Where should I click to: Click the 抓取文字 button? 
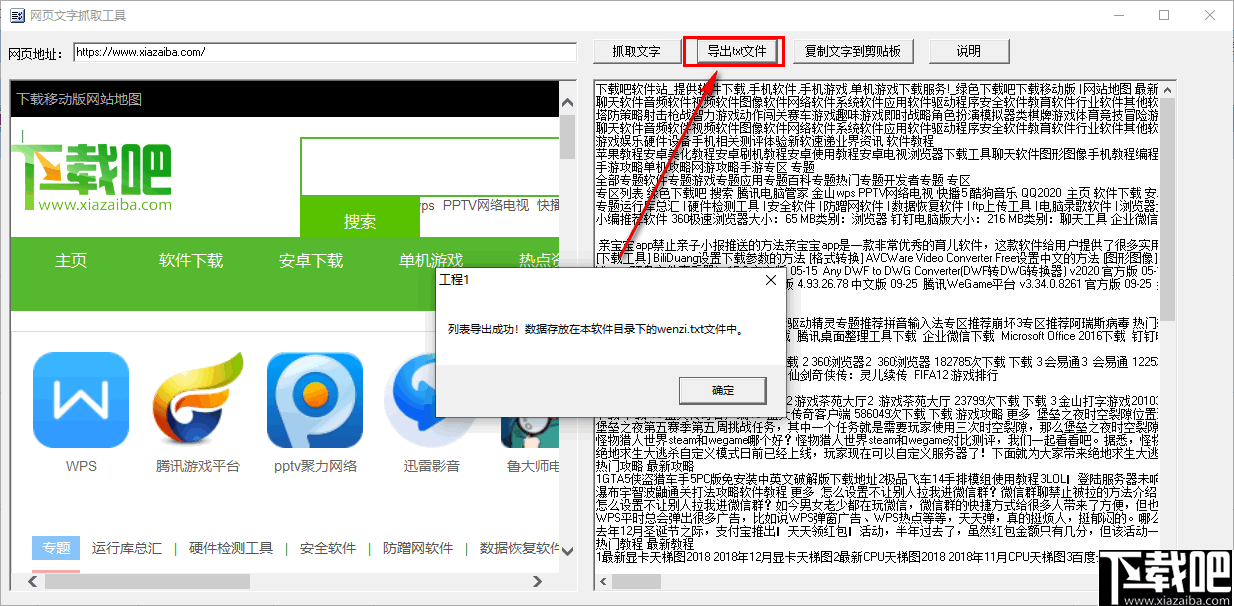636,51
